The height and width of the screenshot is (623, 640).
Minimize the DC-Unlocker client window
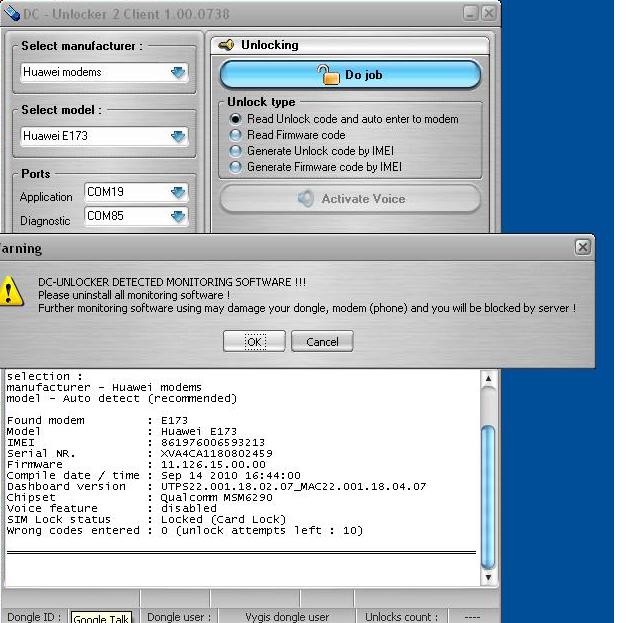pyautogui.click(x=470, y=13)
